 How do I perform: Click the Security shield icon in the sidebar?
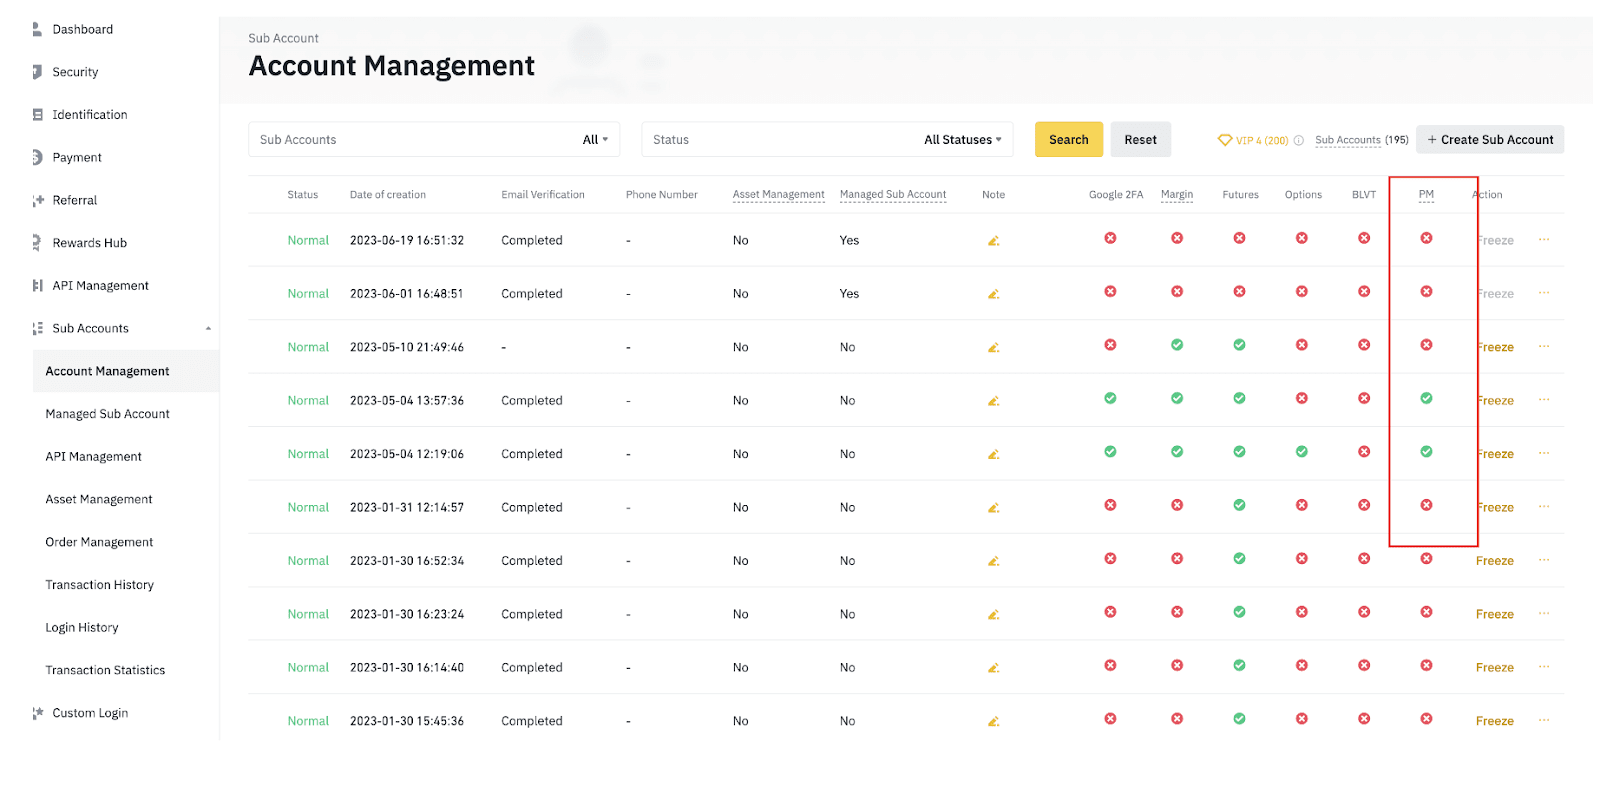tap(37, 72)
